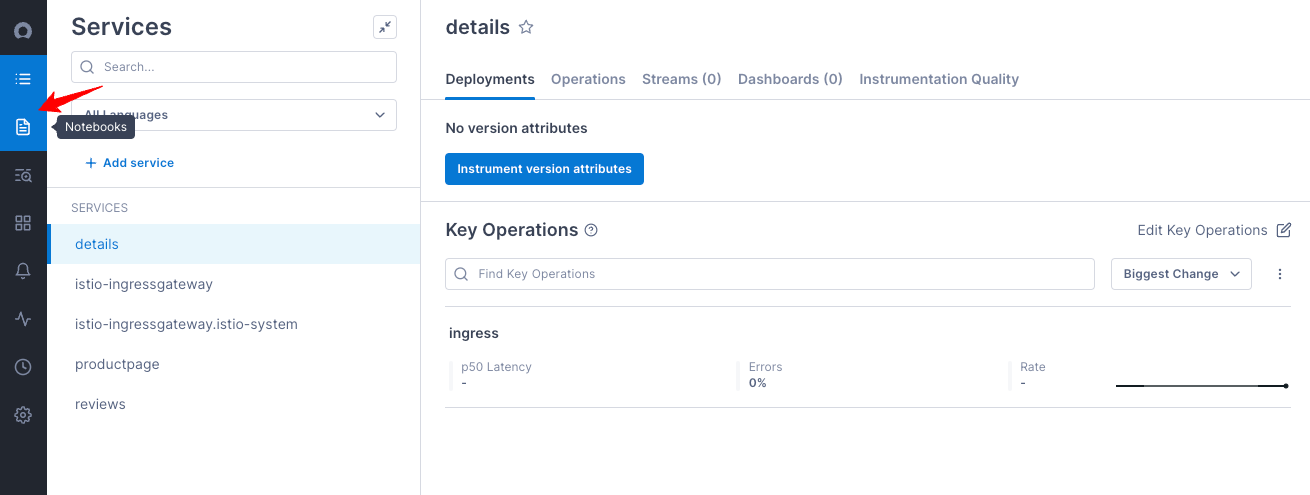The width and height of the screenshot is (1310, 495).
Task: Switch to the Operations tab
Action: 588,79
